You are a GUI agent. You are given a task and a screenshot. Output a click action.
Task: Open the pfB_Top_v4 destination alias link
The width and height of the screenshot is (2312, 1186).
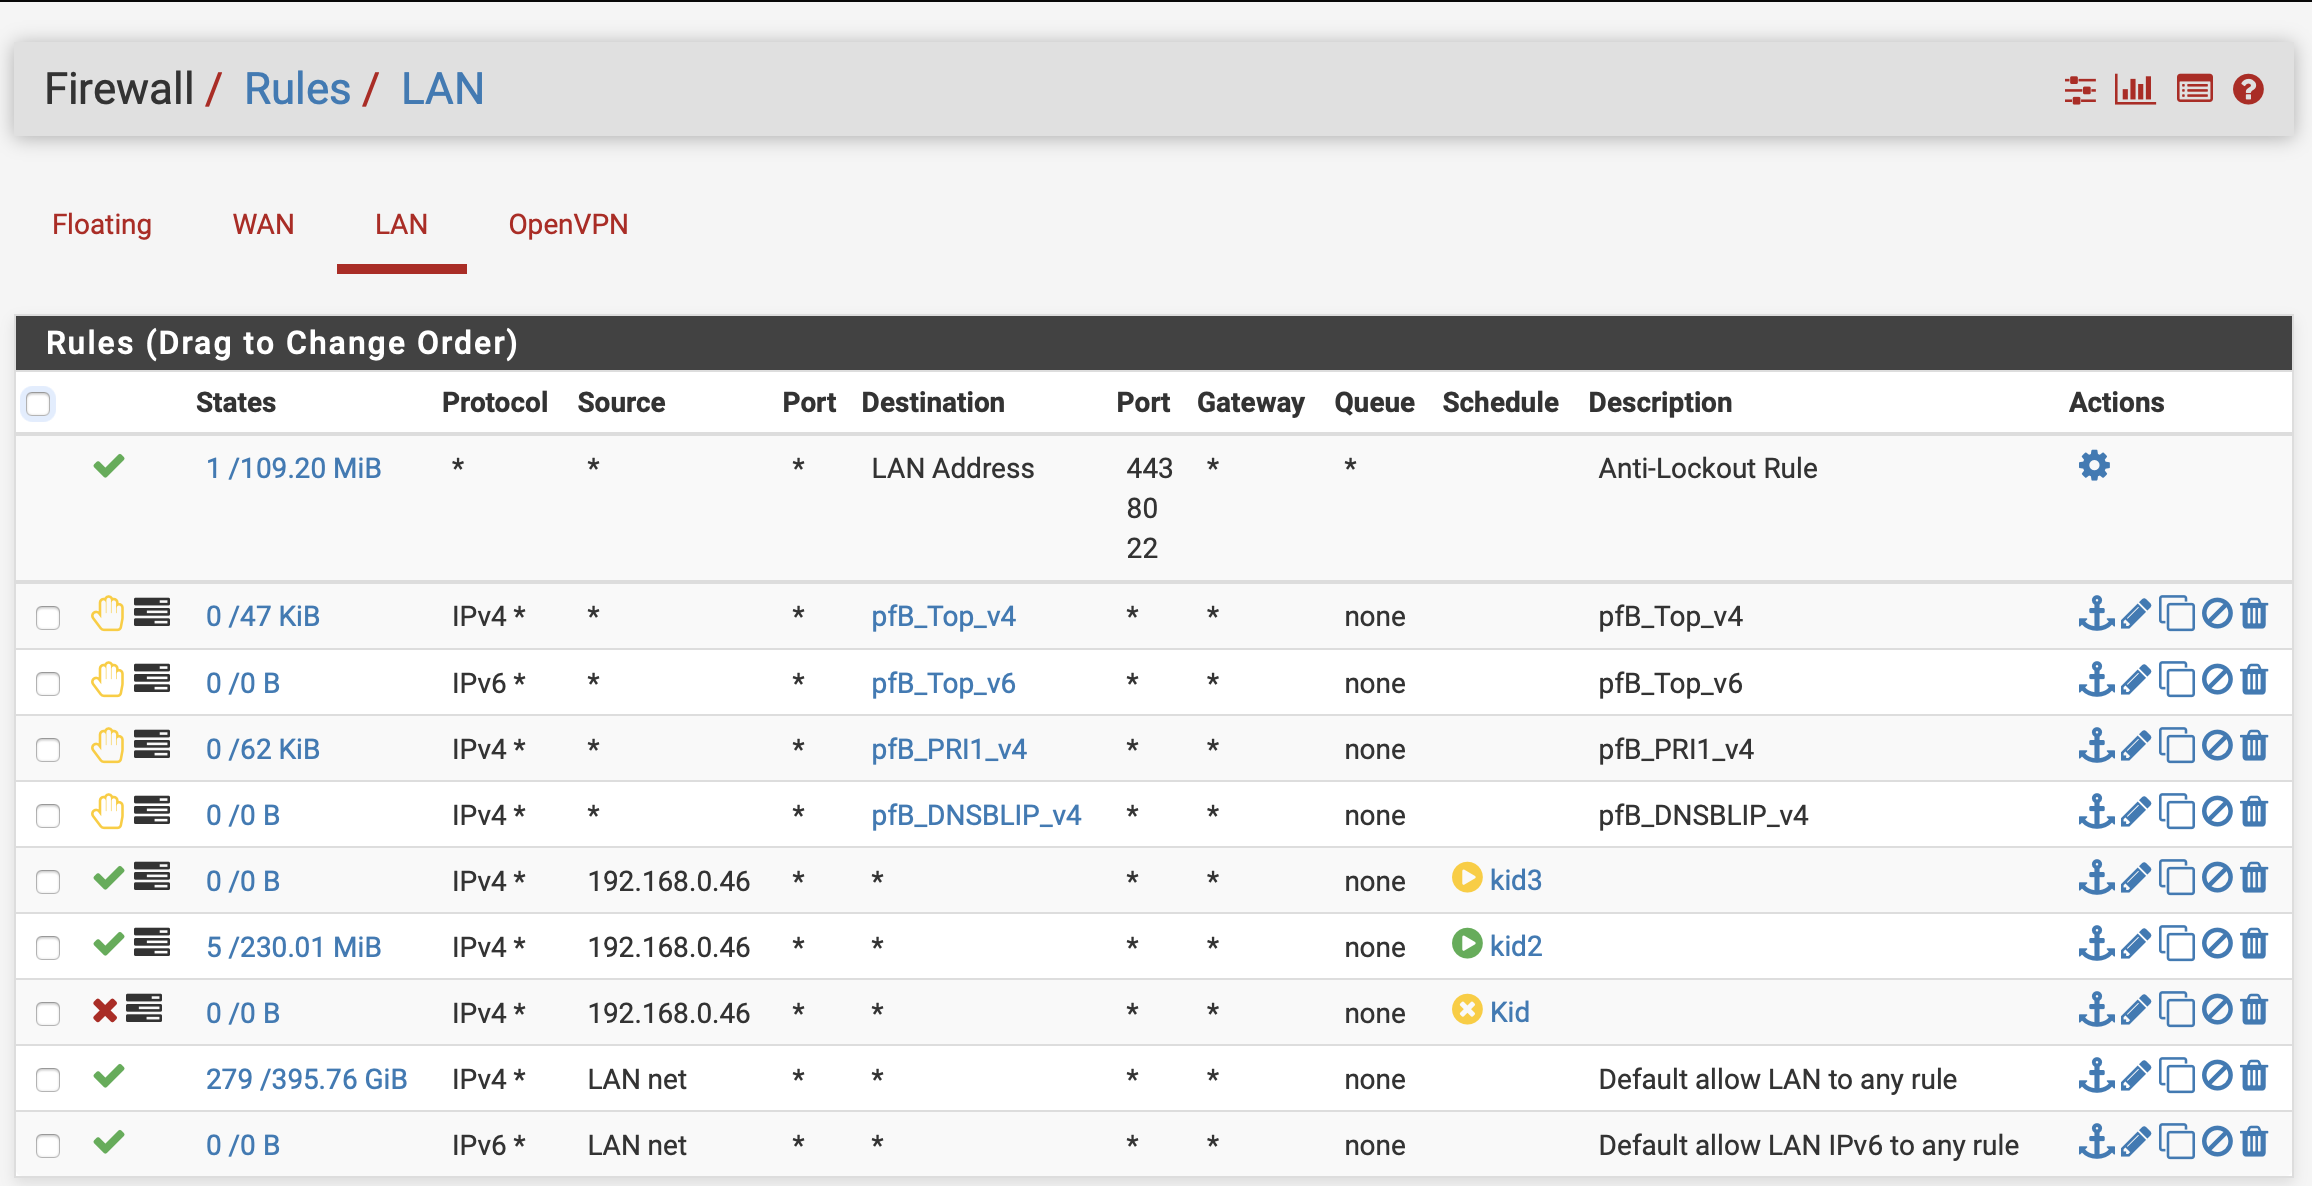943,616
